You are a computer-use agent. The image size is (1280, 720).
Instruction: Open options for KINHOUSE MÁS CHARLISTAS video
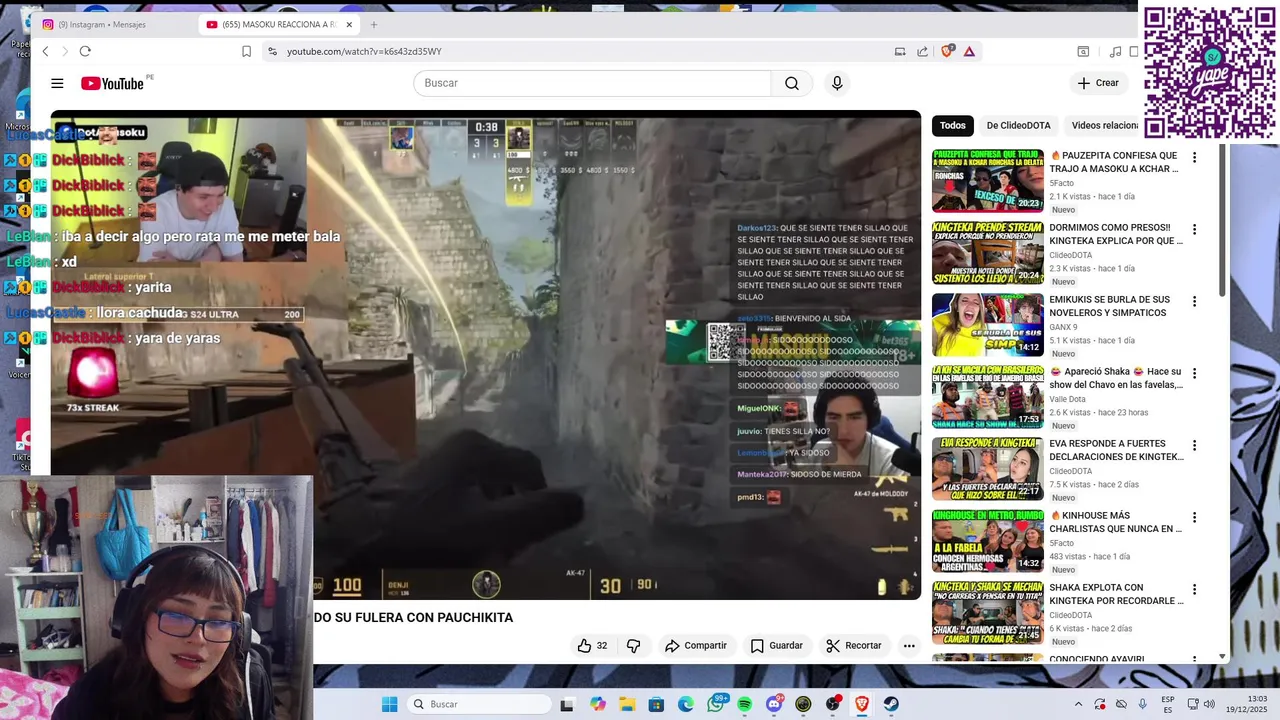(1194, 517)
